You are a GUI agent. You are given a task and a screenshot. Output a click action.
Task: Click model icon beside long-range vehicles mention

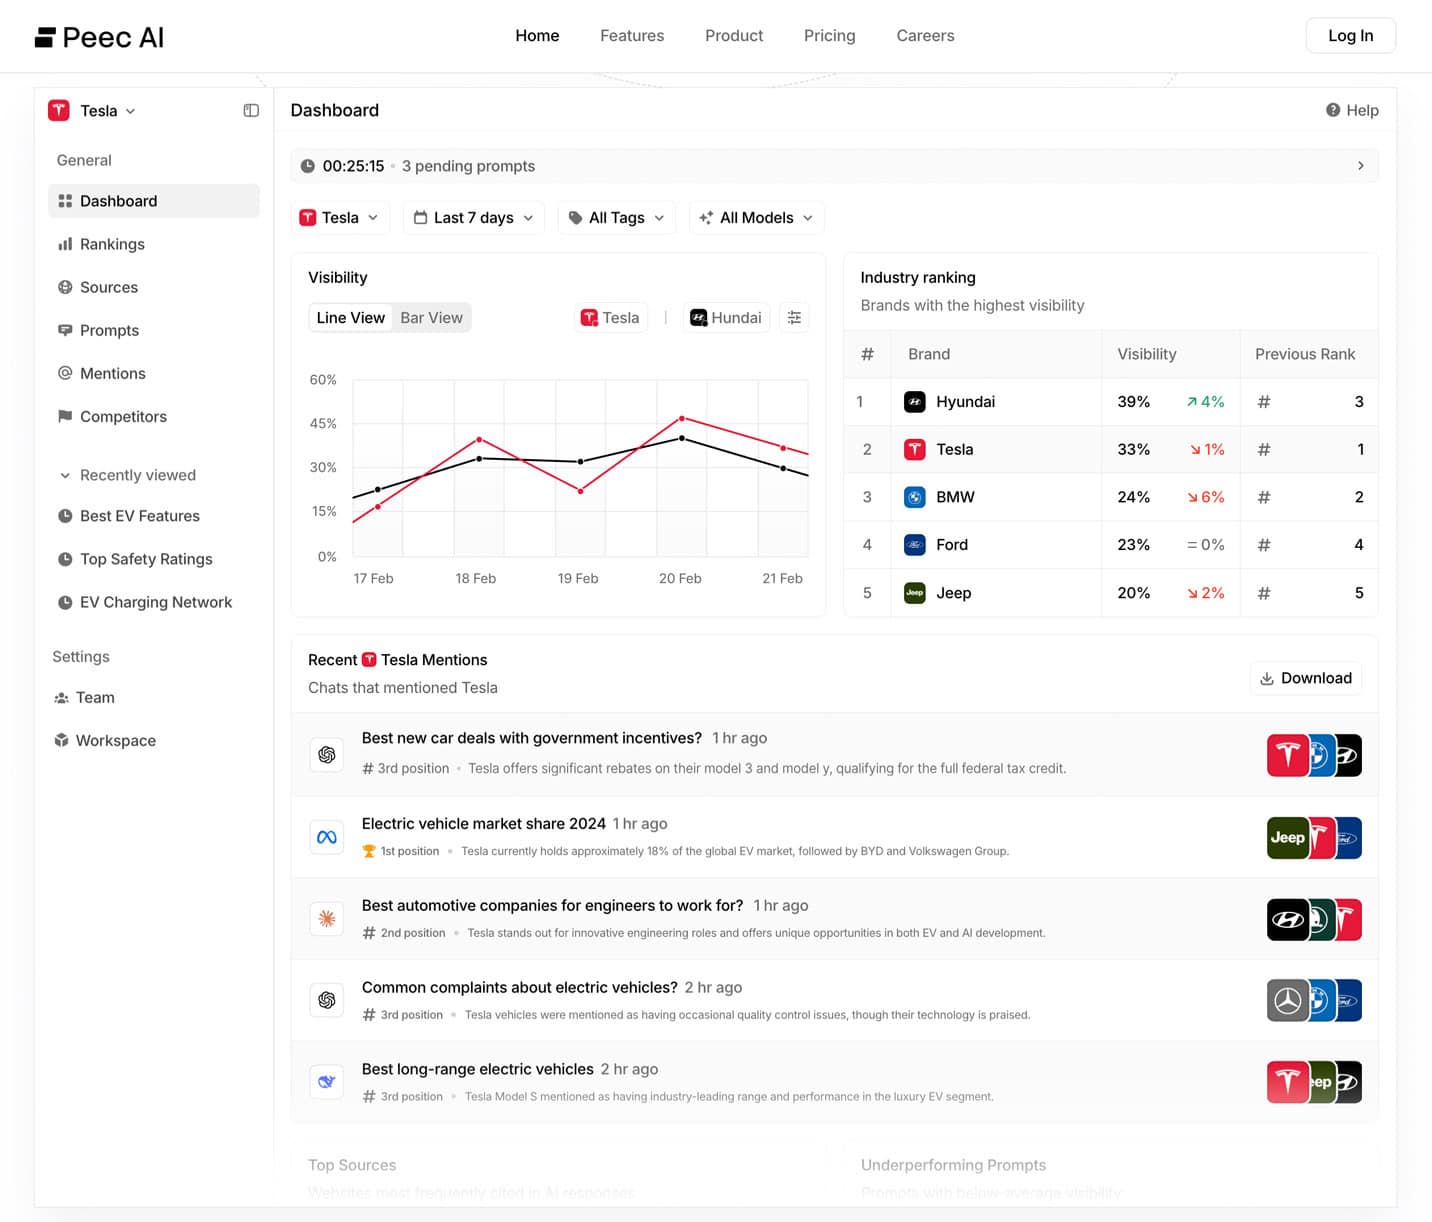point(327,1082)
